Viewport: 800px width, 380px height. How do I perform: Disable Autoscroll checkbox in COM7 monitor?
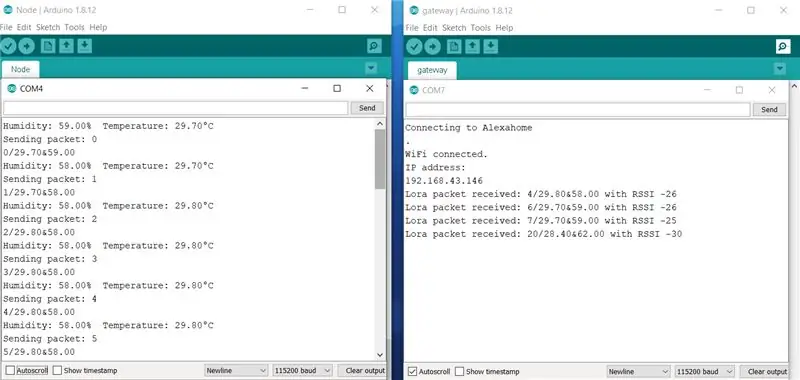pos(413,371)
